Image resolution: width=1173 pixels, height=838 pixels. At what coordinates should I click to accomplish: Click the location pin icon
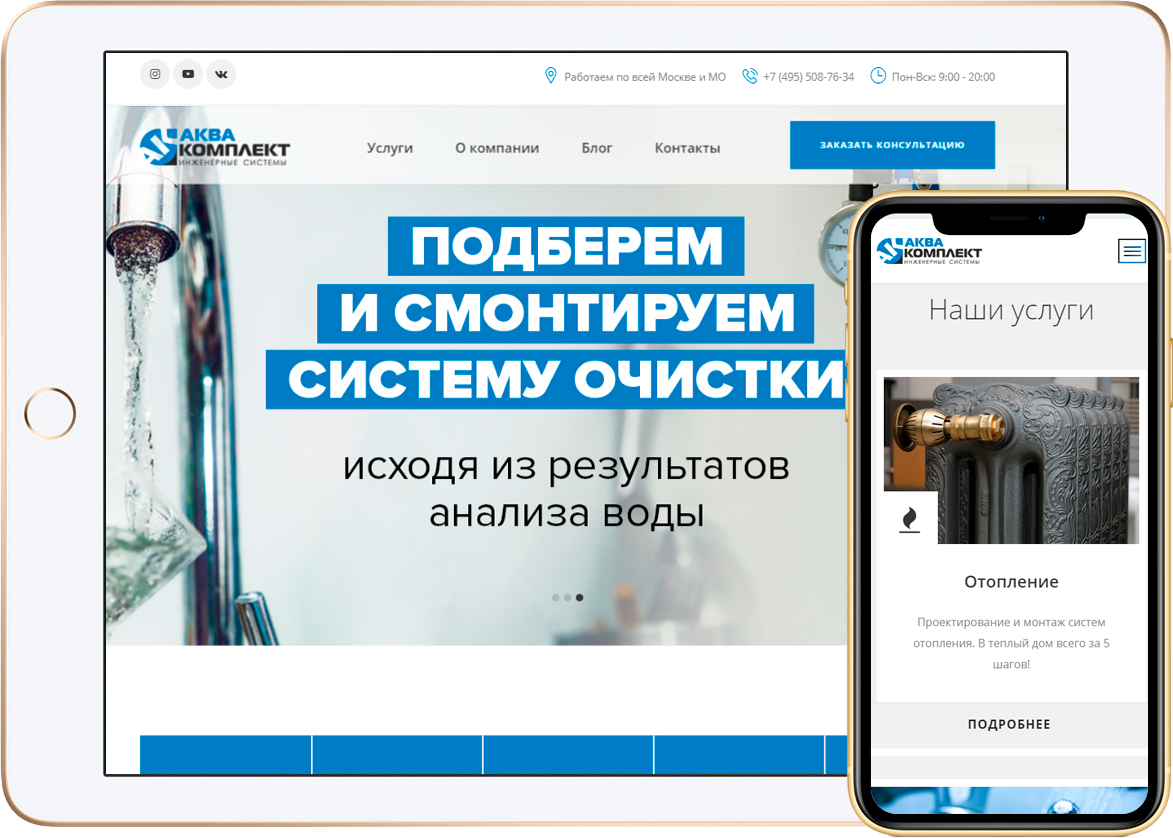pos(550,76)
